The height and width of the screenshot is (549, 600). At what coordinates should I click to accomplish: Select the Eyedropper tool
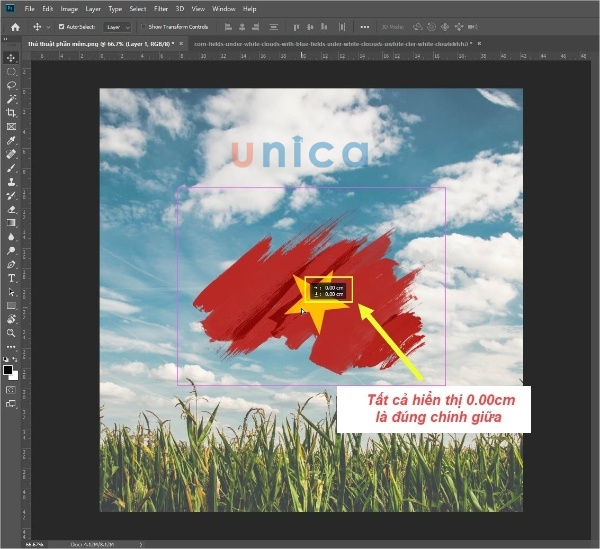(11, 140)
